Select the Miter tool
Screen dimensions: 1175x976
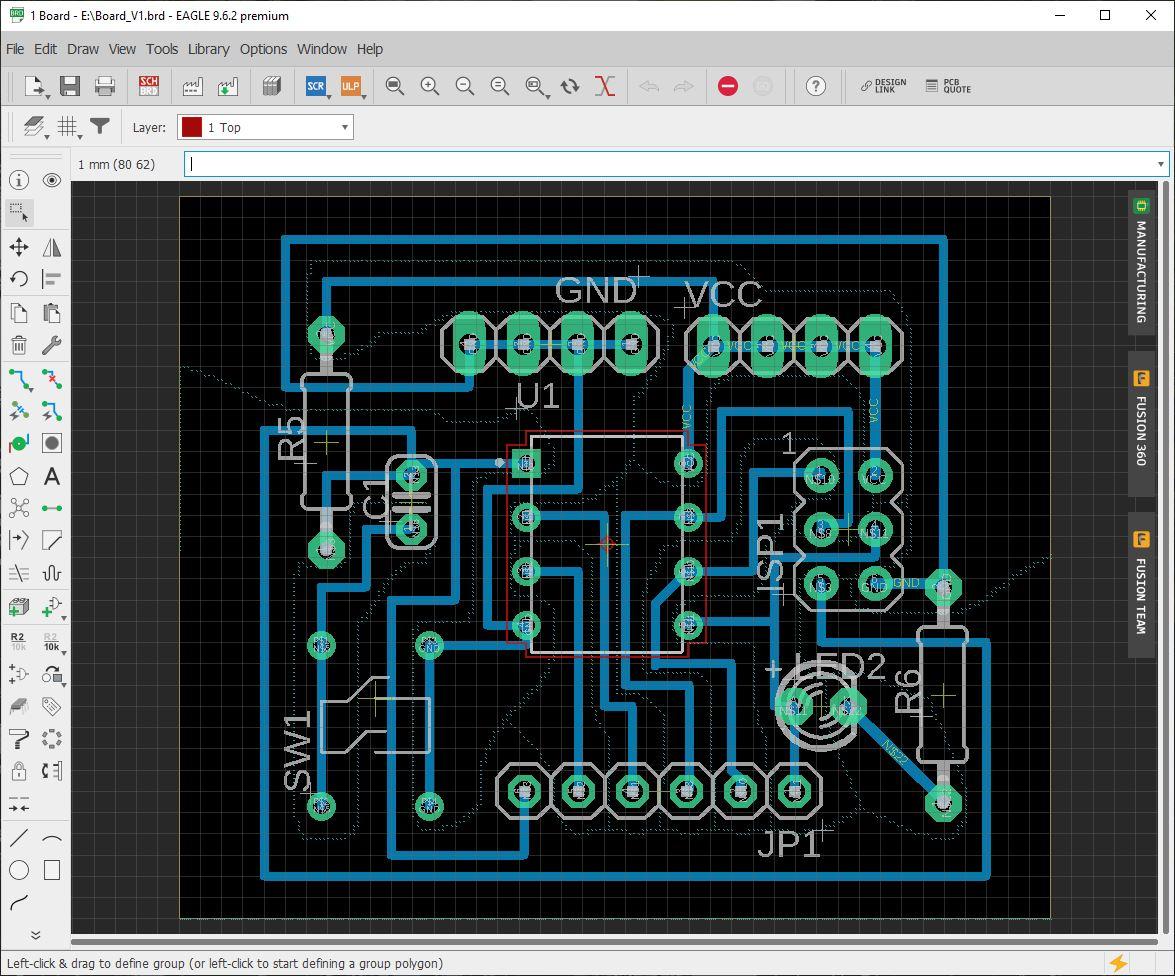(x=52, y=540)
